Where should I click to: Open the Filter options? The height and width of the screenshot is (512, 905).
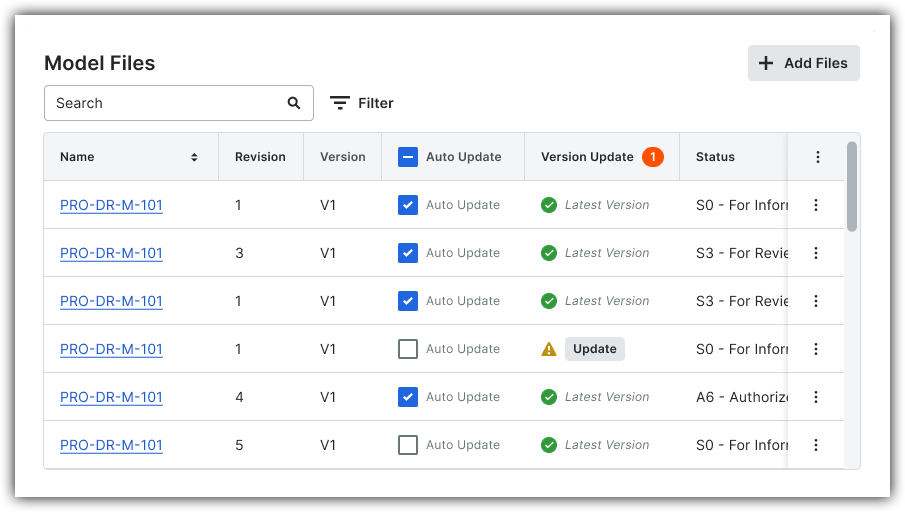[362, 103]
